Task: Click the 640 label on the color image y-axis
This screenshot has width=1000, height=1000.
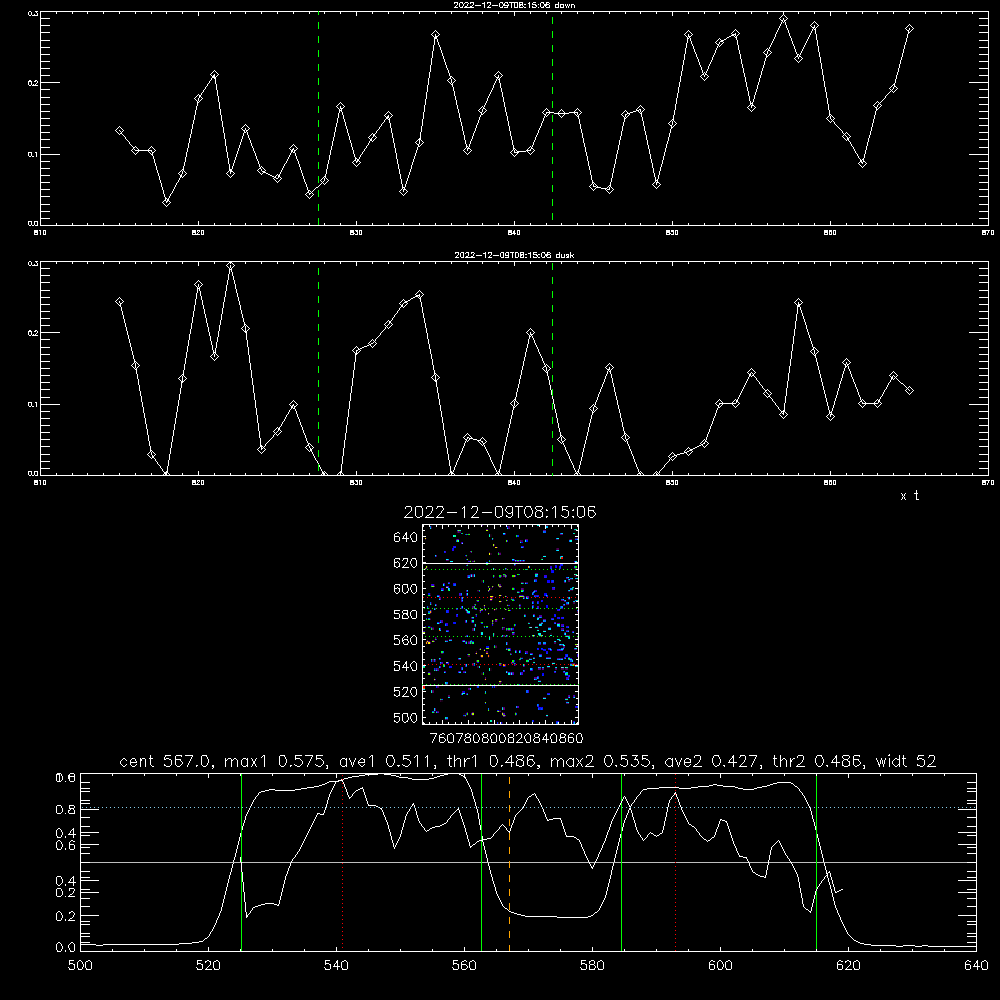Action: click(406, 538)
